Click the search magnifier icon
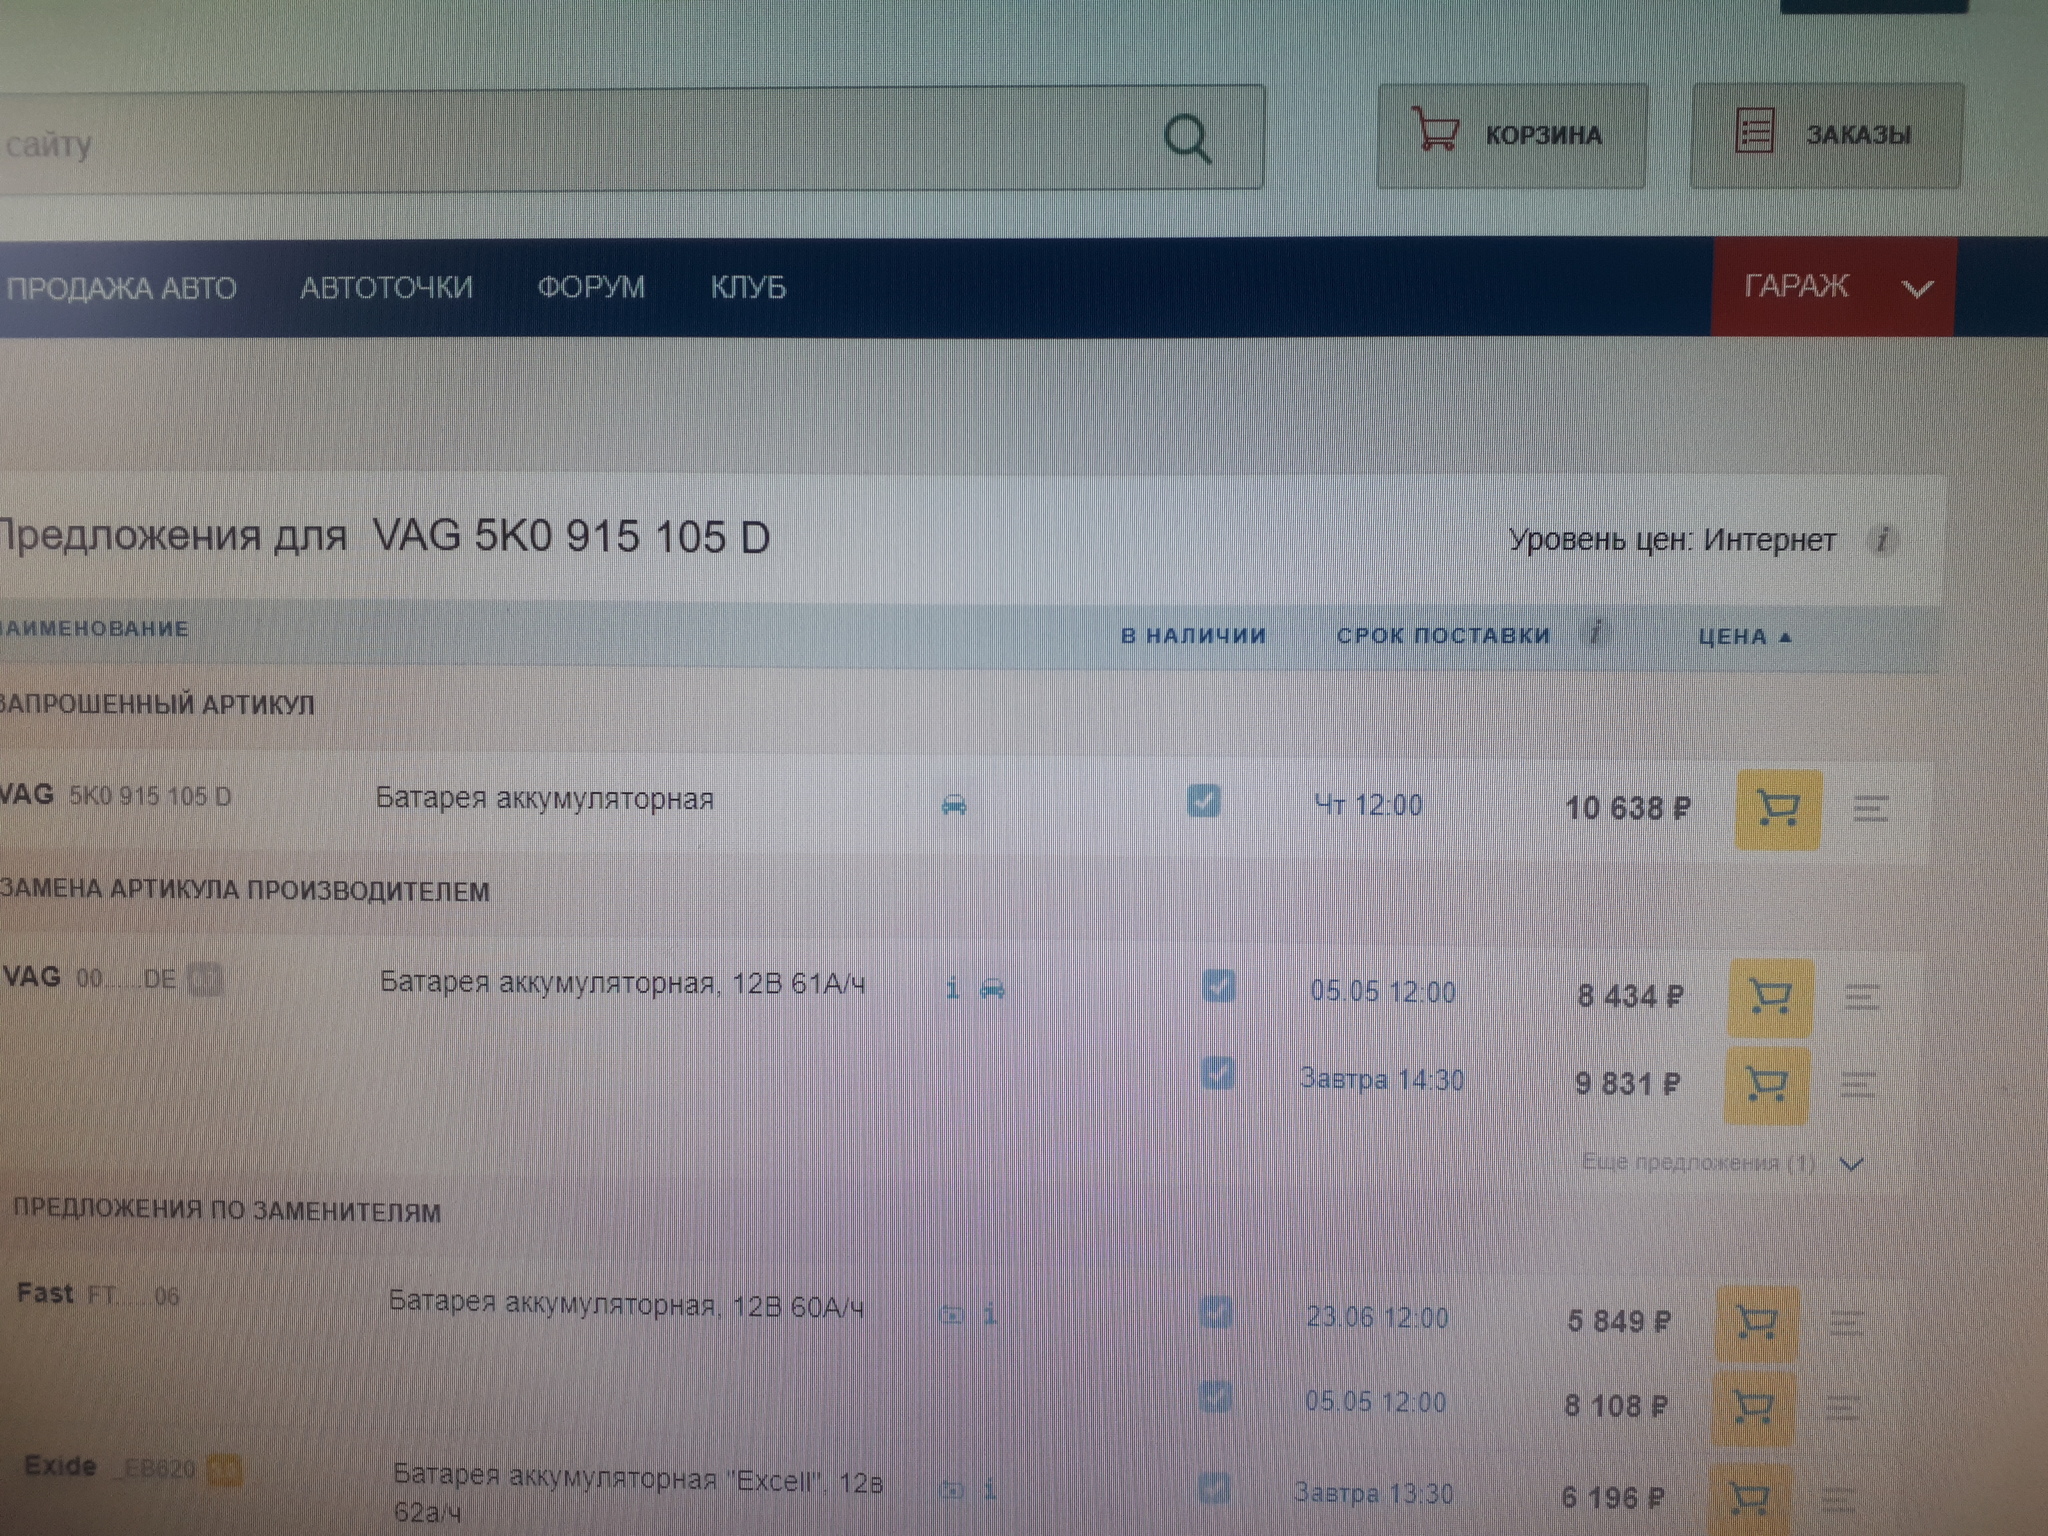Viewport: 2048px width, 1536px height. click(1187, 139)
